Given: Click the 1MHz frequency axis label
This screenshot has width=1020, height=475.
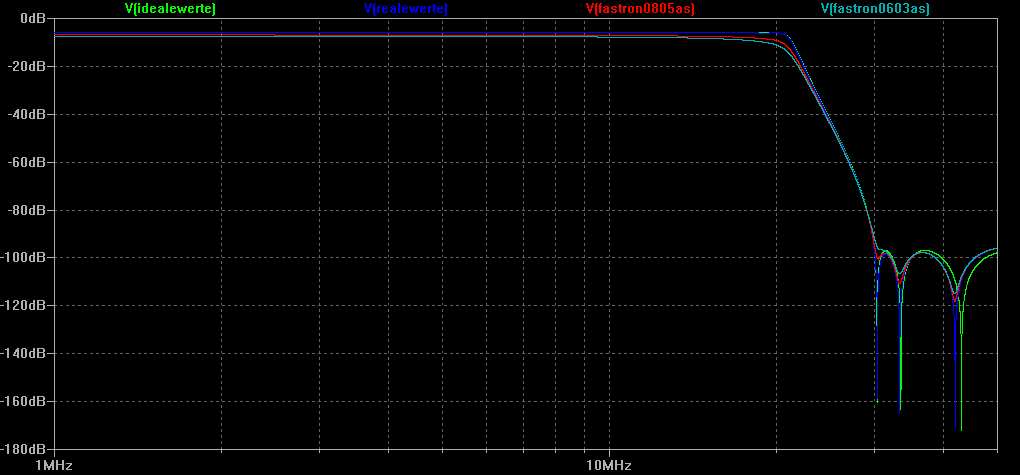Looking at the screenshot, I should (x=54, y=466).
